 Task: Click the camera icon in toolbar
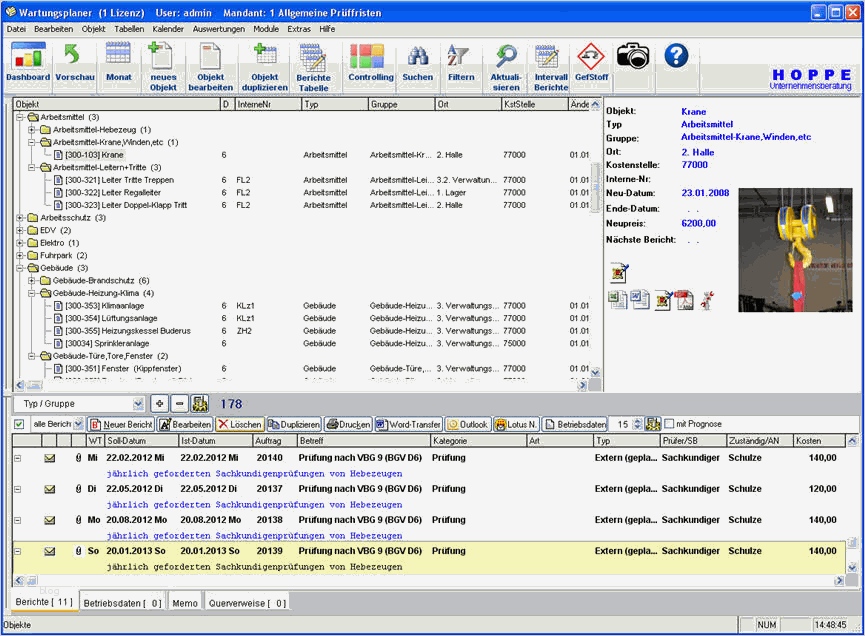tap(632, 56)
